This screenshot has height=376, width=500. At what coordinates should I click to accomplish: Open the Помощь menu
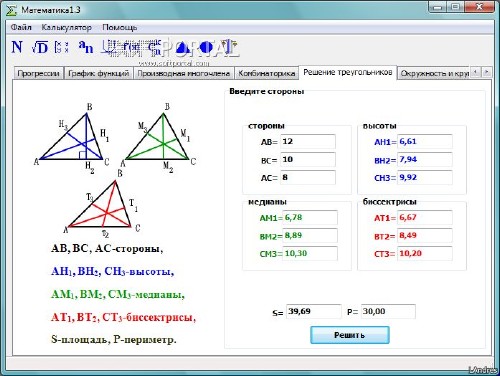119,27
